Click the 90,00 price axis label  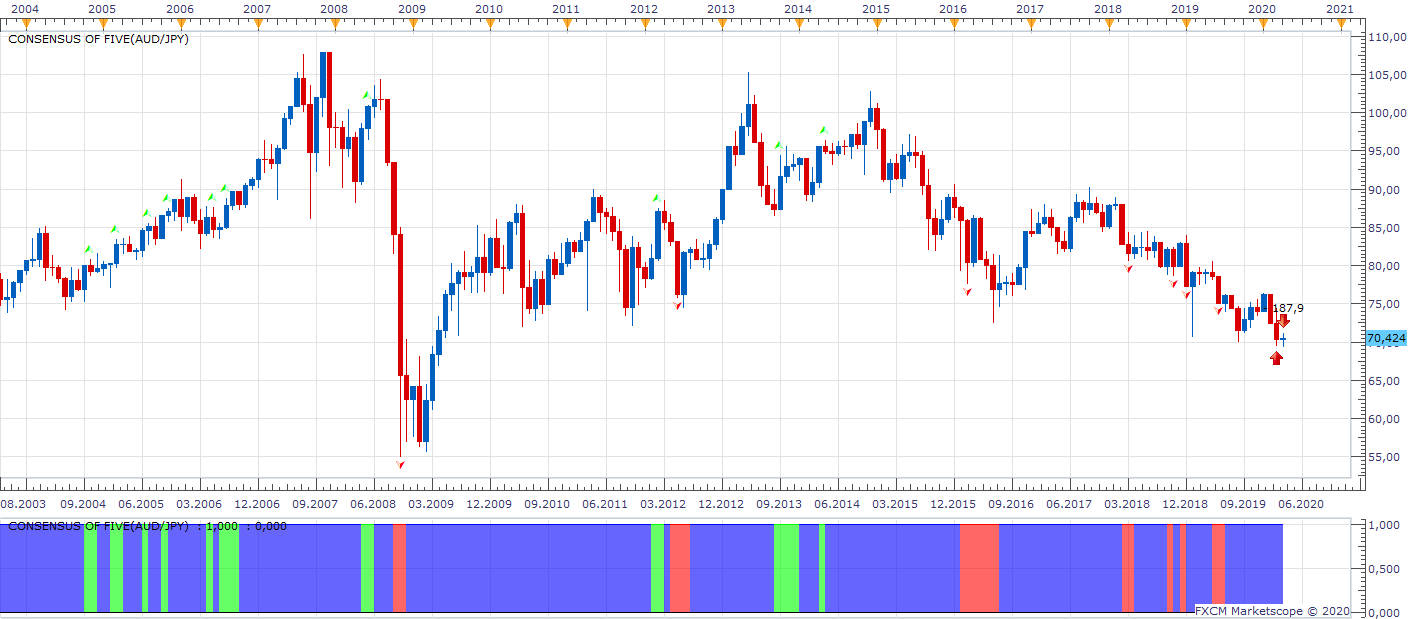coord(1385,190)
